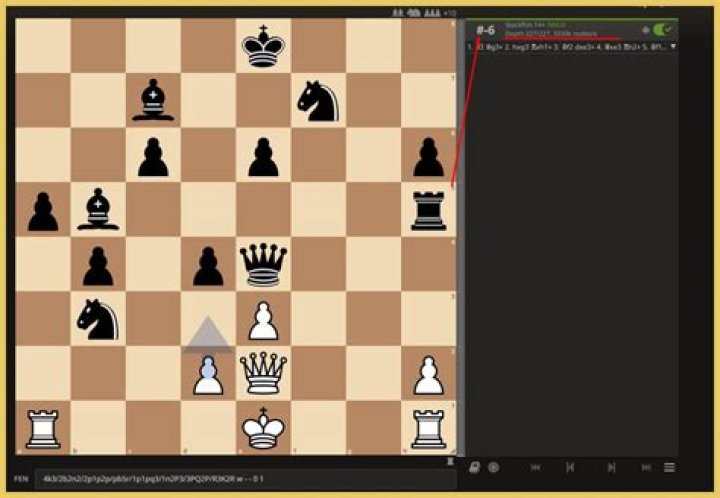Expand the engine line with down arrow
The image size is (720, 498).
673,46
